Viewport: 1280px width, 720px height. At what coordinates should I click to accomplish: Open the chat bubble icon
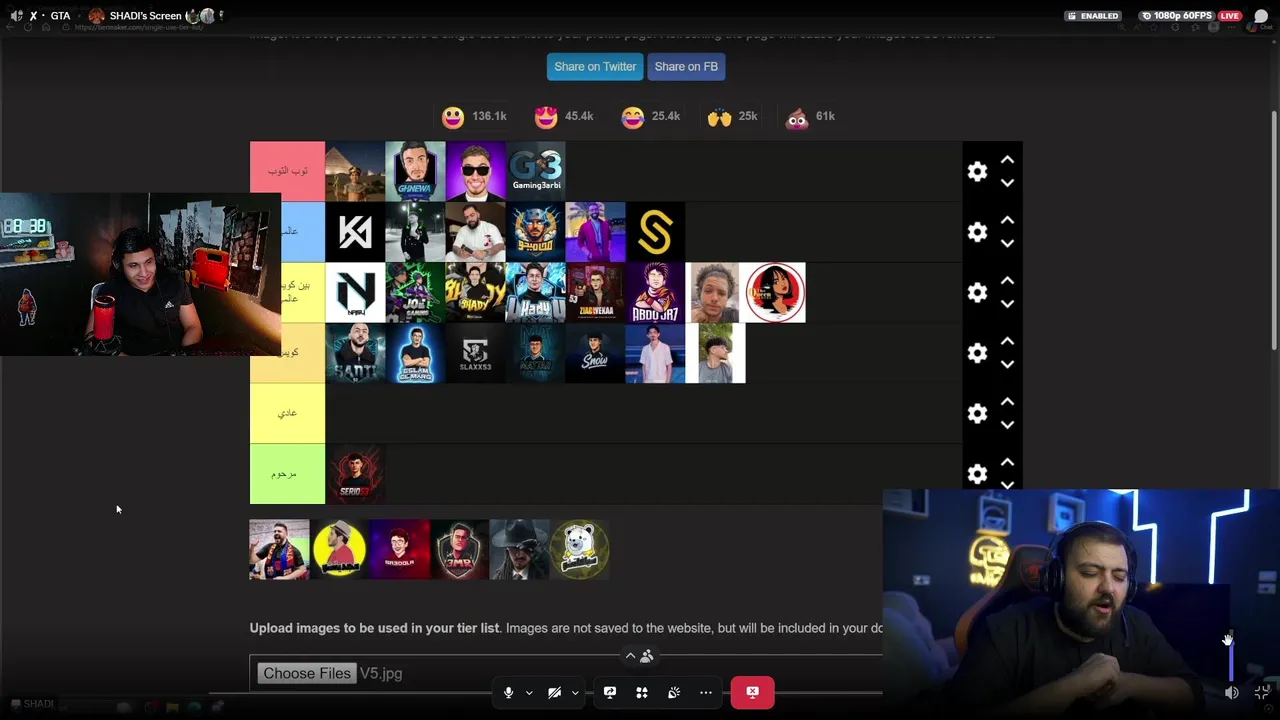click(1261, 16)
